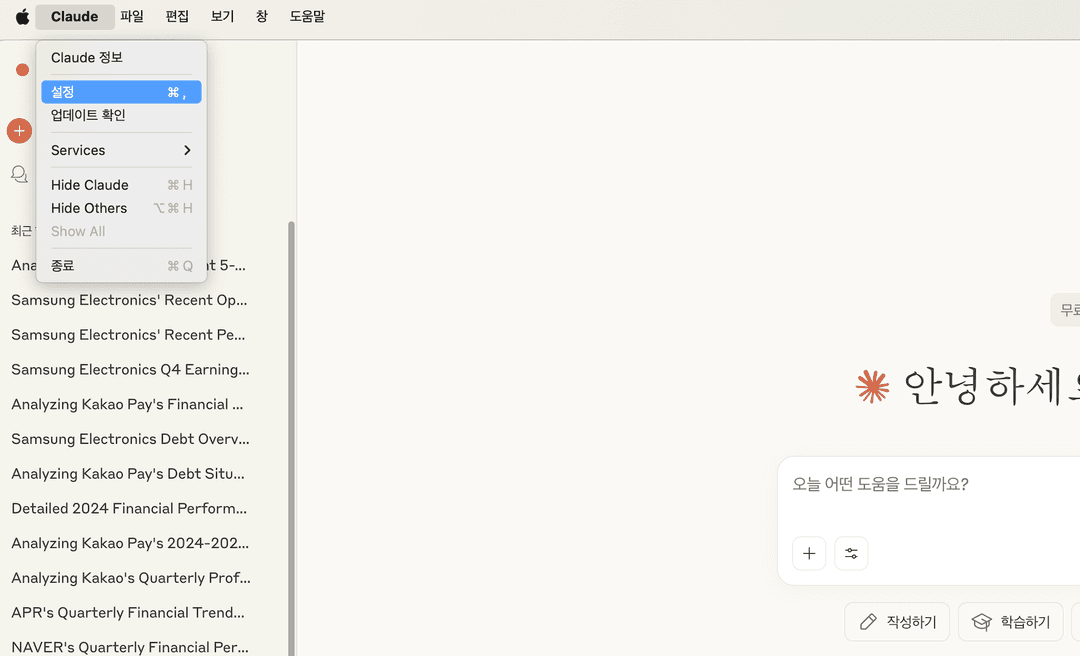This screenshot has width=1080, height=656.
Task: Open chat Analyzing Kakao Pay's Debt Situ...
Action: pos(128,474)
